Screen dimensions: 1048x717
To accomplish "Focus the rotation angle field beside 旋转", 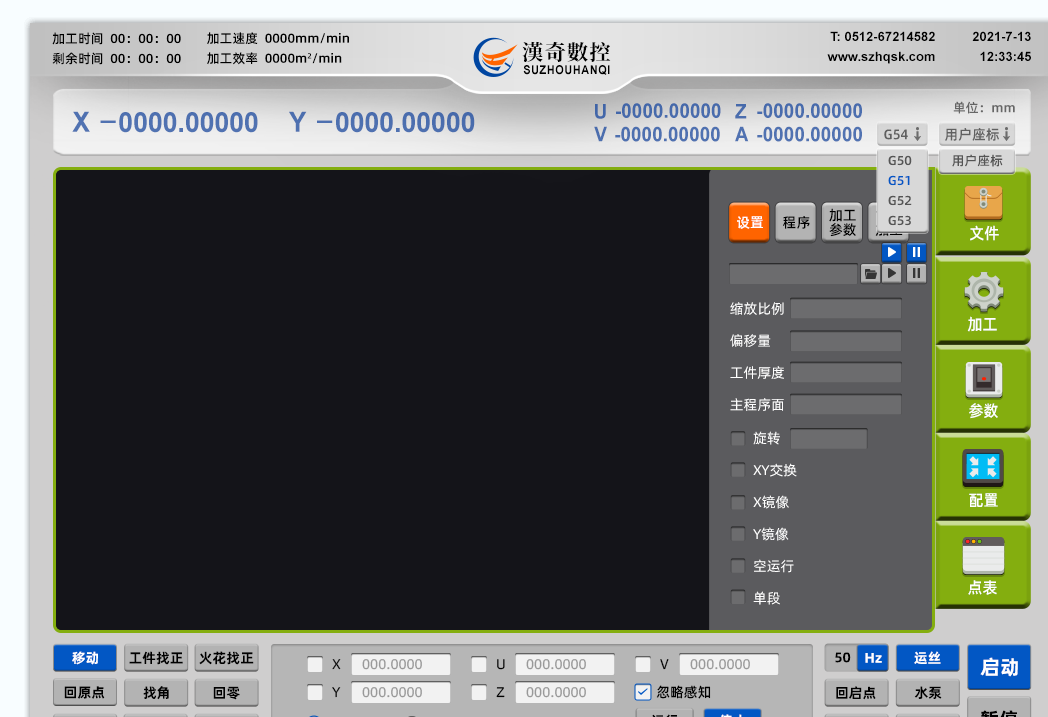I will point(829,438).
